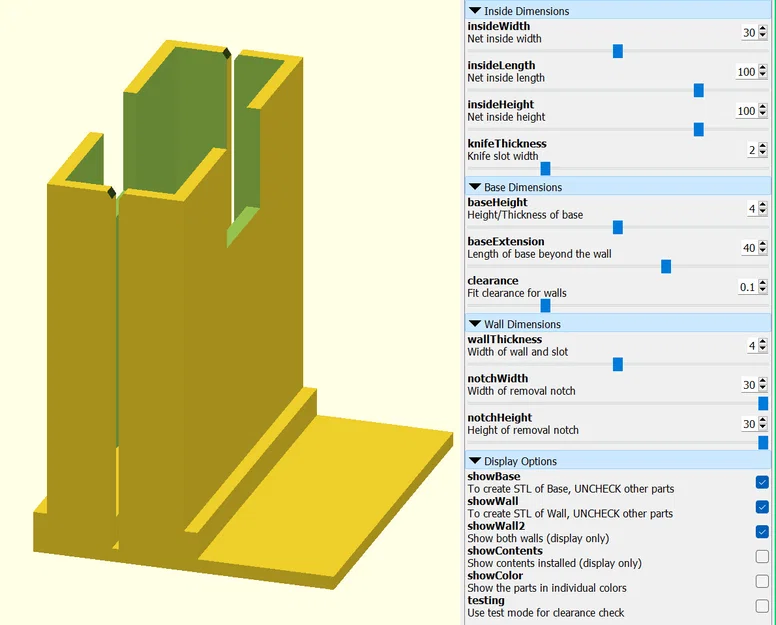Screen dimensions: 776x625
Task: Collapse the Display Options section
Action: coord(475,461)
